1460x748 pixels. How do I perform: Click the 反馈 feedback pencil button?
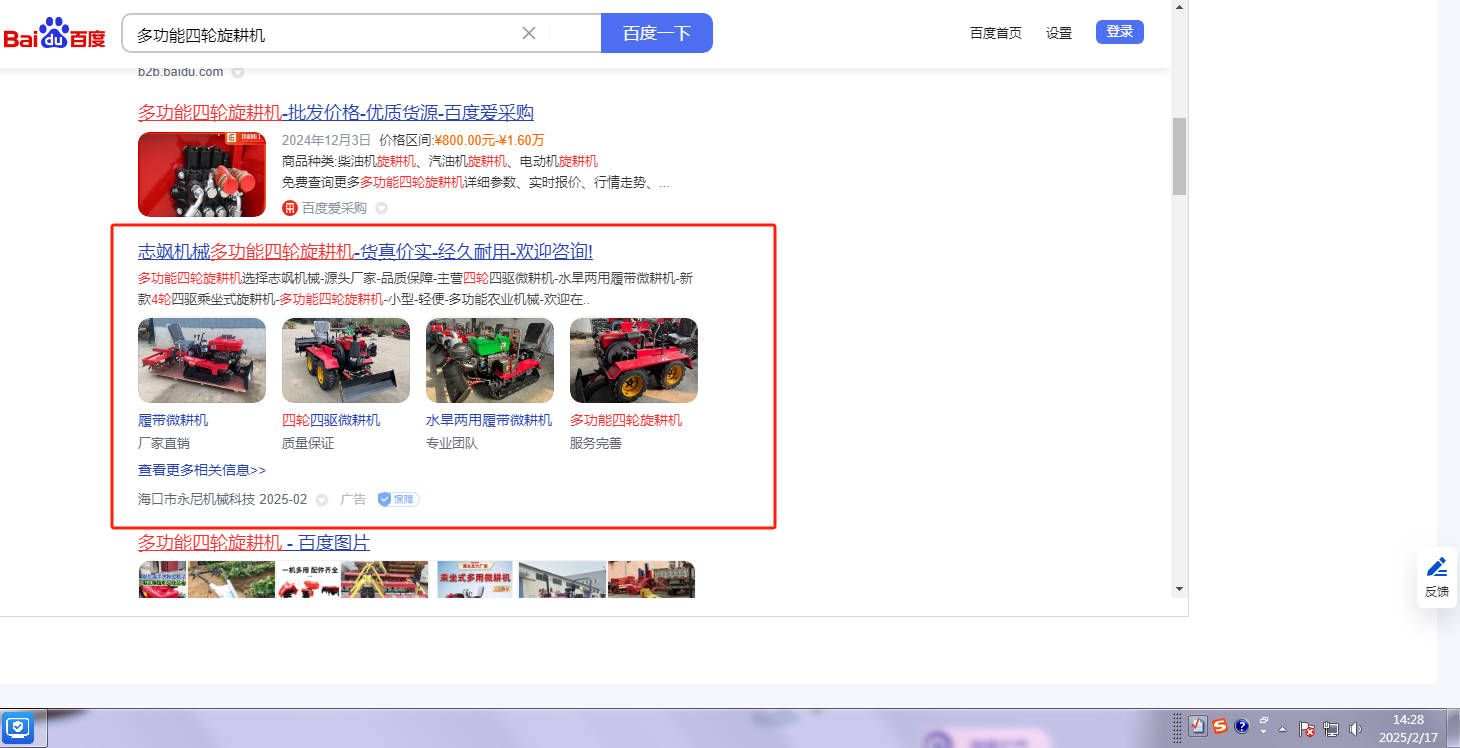pyautogui.click(x=1437, y=577)
